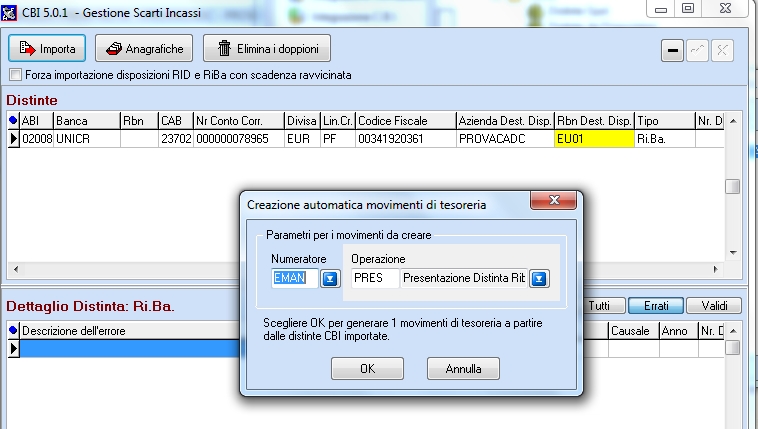The height and width of the screenshot is (429, 758).
Task: Click Rbn Dest. Disp. column header
Action: point(594,120)
